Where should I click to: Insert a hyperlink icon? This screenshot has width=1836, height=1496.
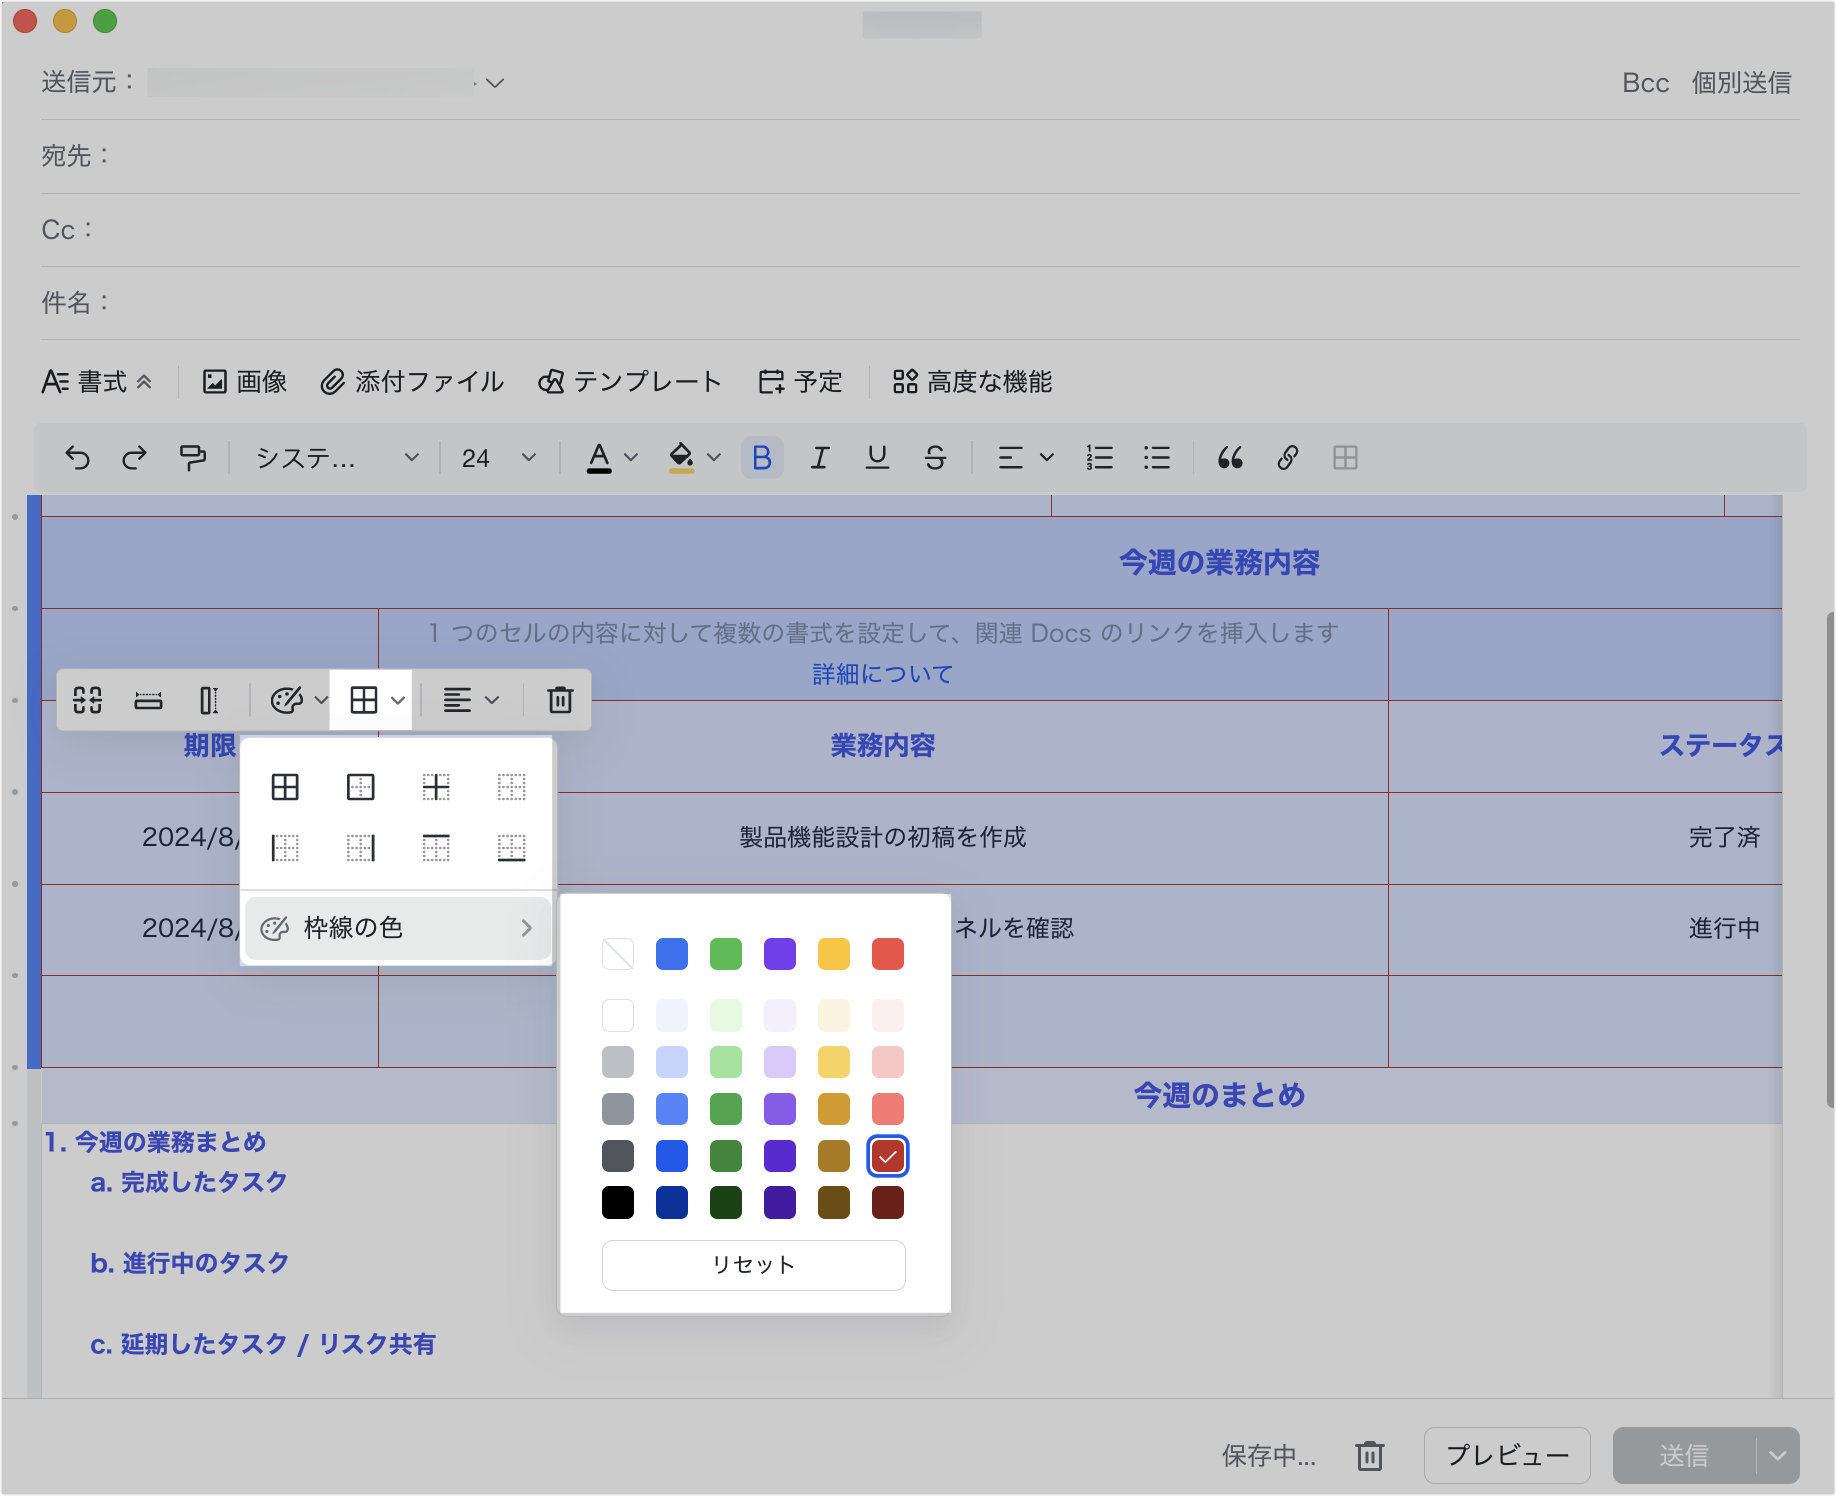1288,458
